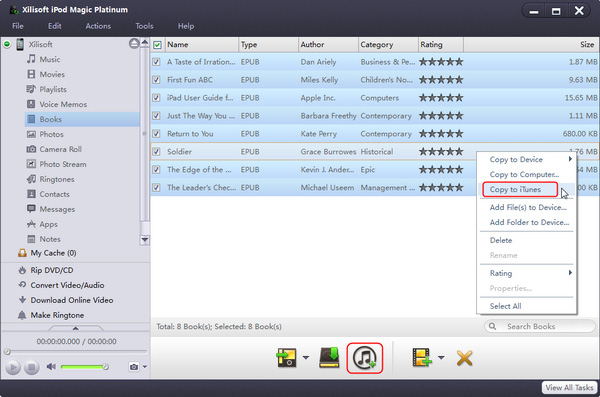Click View All Tasks button
The height and width of the screenshot is (397, 600).
(x=569, y=388)
